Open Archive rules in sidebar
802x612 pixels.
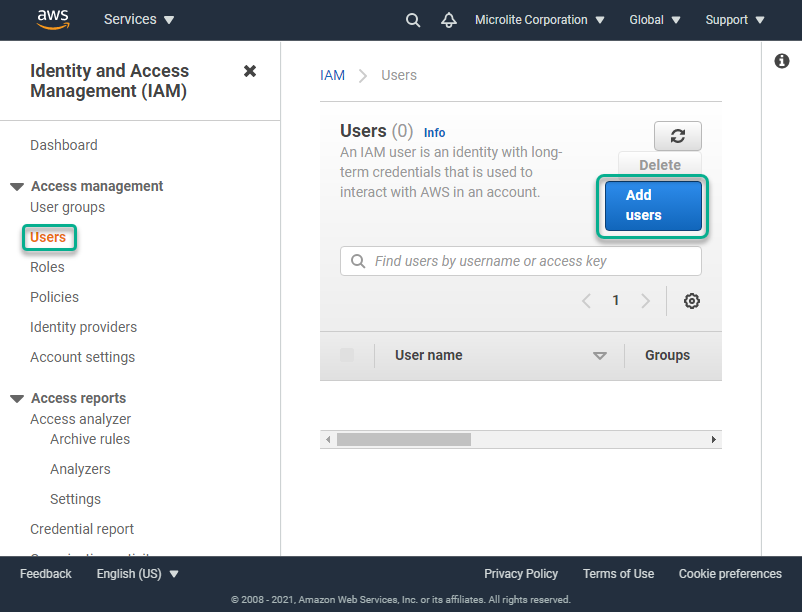tap(90, 439)
